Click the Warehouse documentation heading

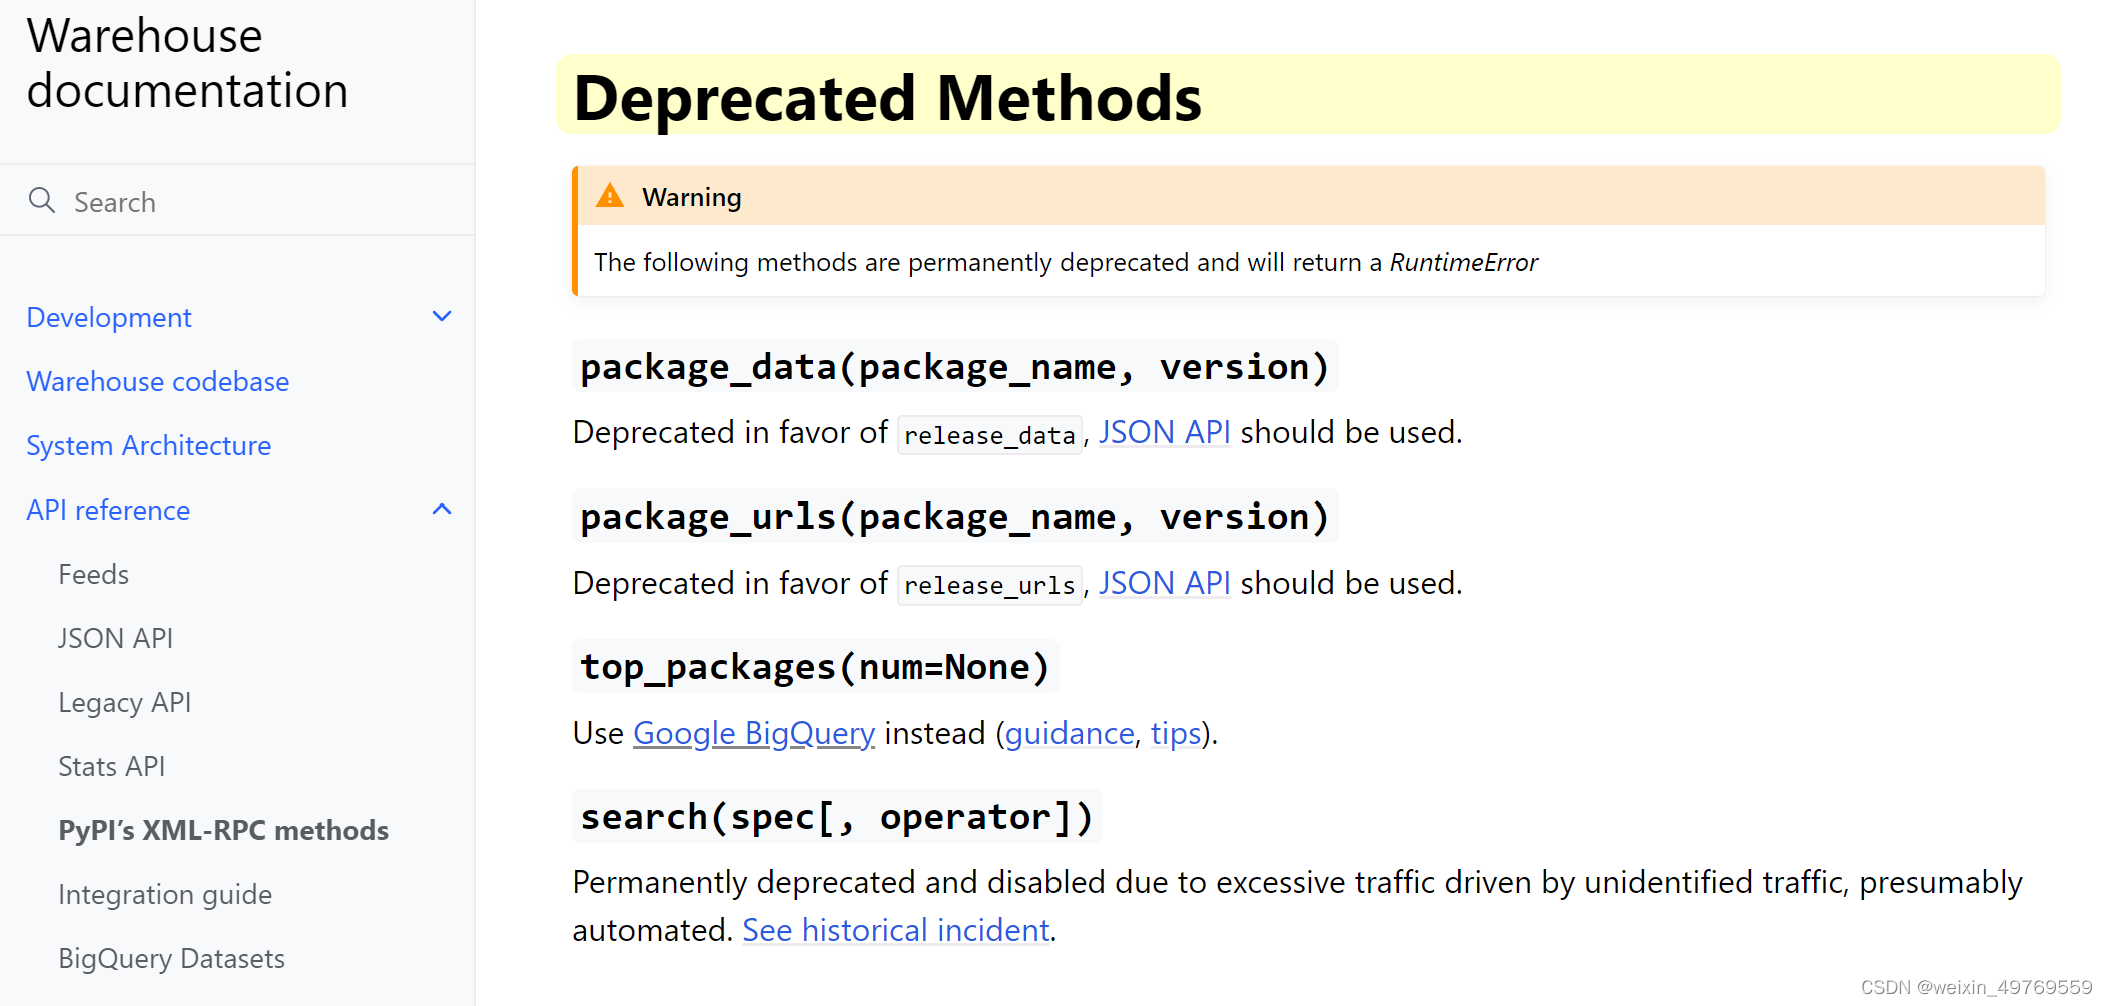tap(186, 62)
